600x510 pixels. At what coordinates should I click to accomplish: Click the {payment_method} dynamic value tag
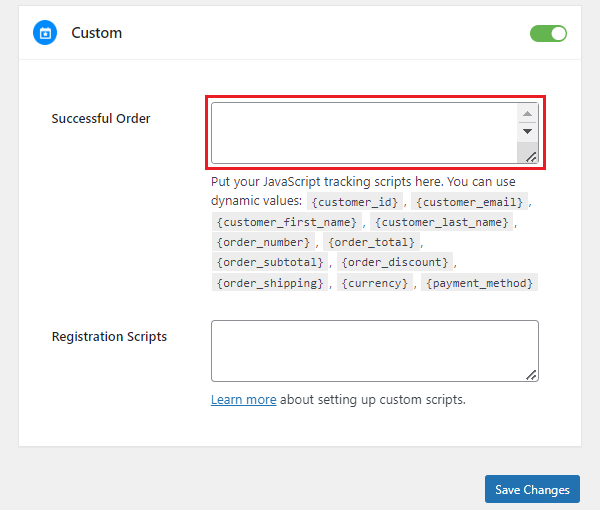tap(480, 283)
